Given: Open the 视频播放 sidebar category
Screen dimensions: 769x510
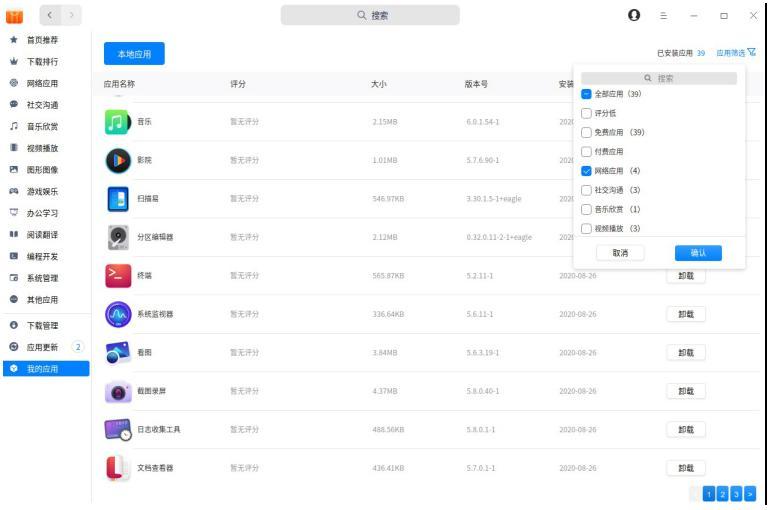Looking at the screenshot, I should click(x=42, y=148).
